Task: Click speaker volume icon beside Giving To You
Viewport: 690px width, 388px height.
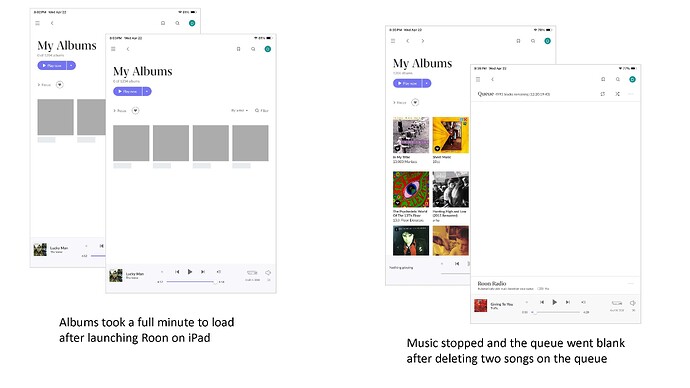Action: pyautogui.click(x=632, y=303)
